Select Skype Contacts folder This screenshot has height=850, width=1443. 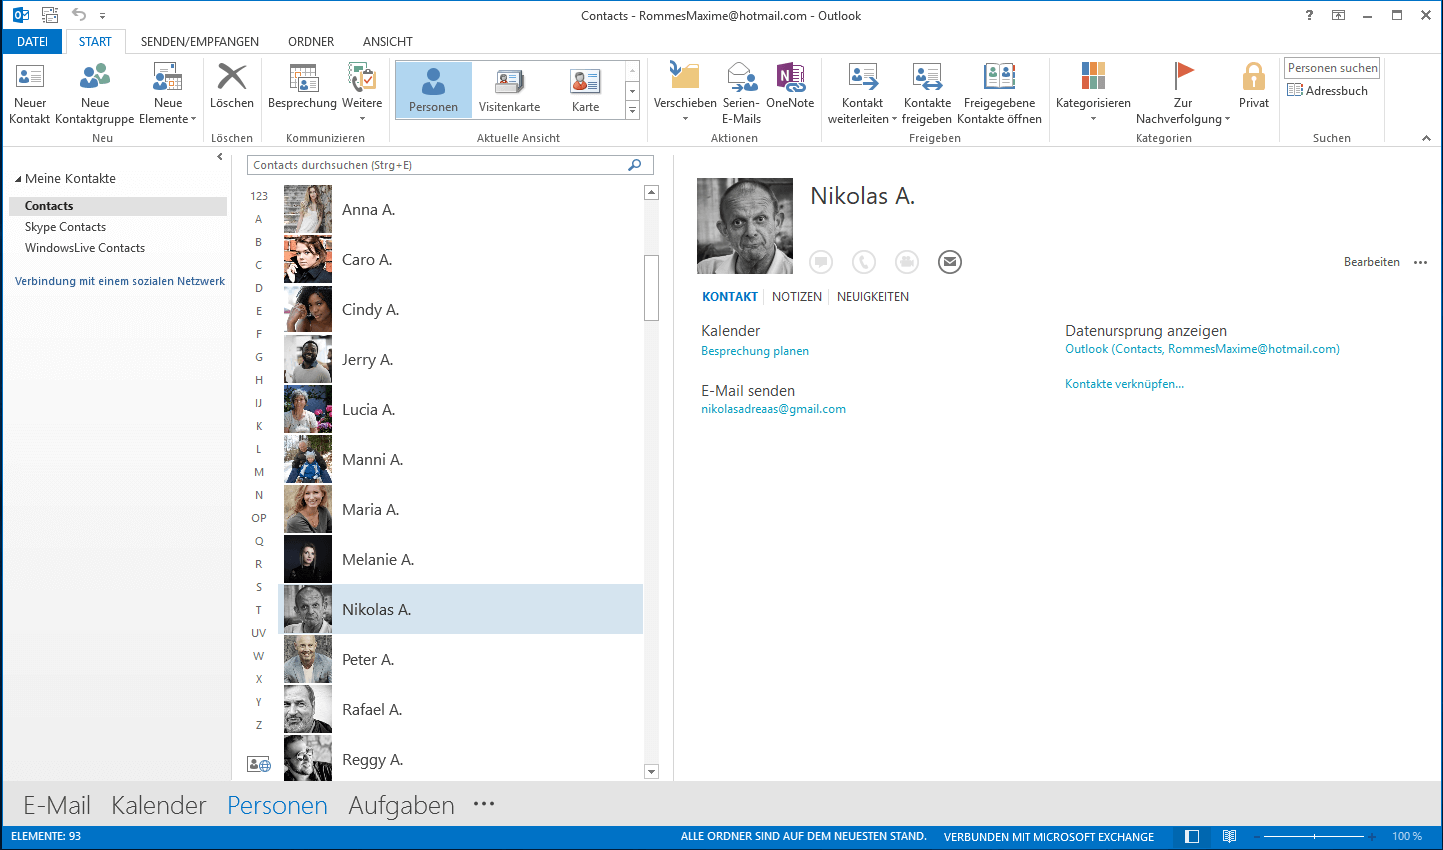click(x=65, y=227)
